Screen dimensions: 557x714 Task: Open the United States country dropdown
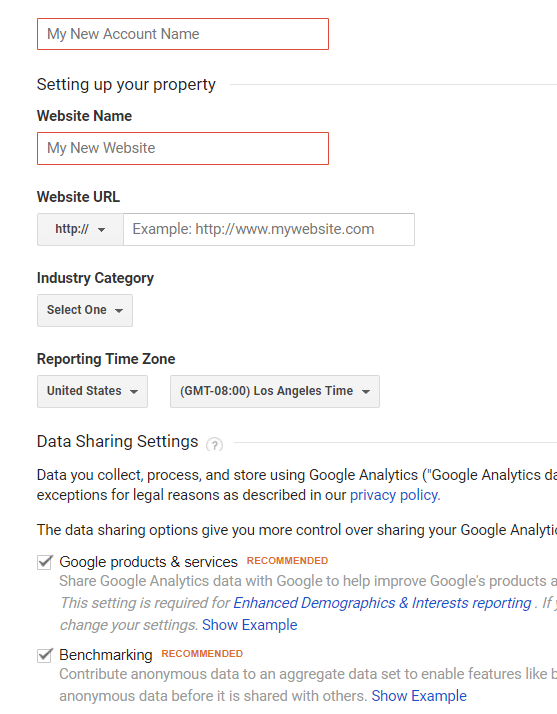pyautogui.click(x=92, y=391)
